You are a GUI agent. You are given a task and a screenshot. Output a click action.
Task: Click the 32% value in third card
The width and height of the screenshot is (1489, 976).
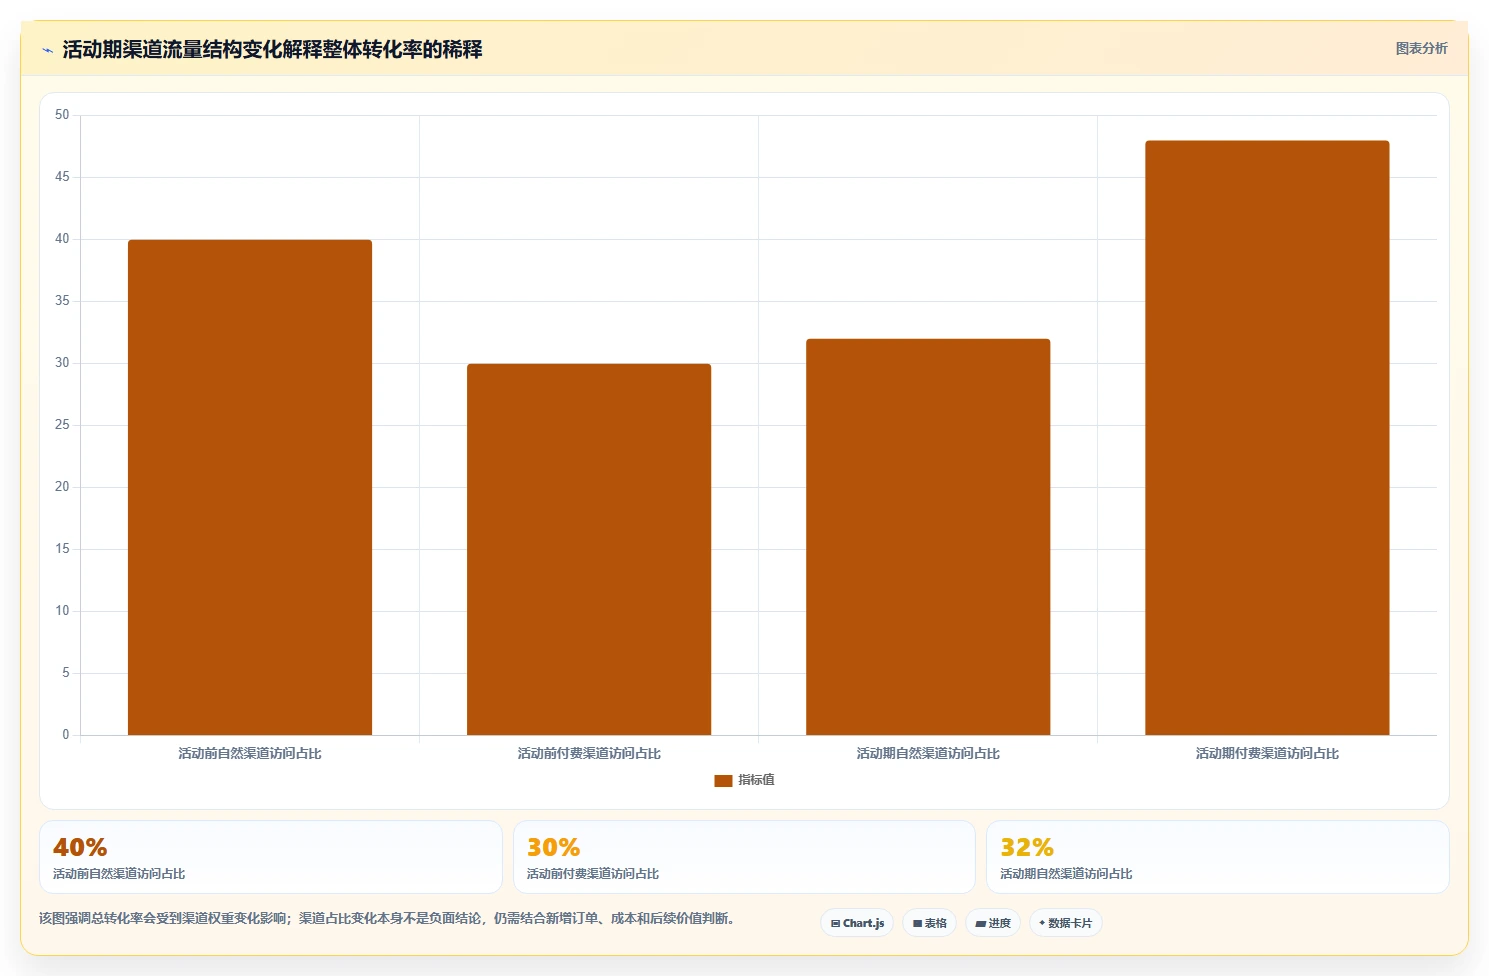(x=1027, y=847)
